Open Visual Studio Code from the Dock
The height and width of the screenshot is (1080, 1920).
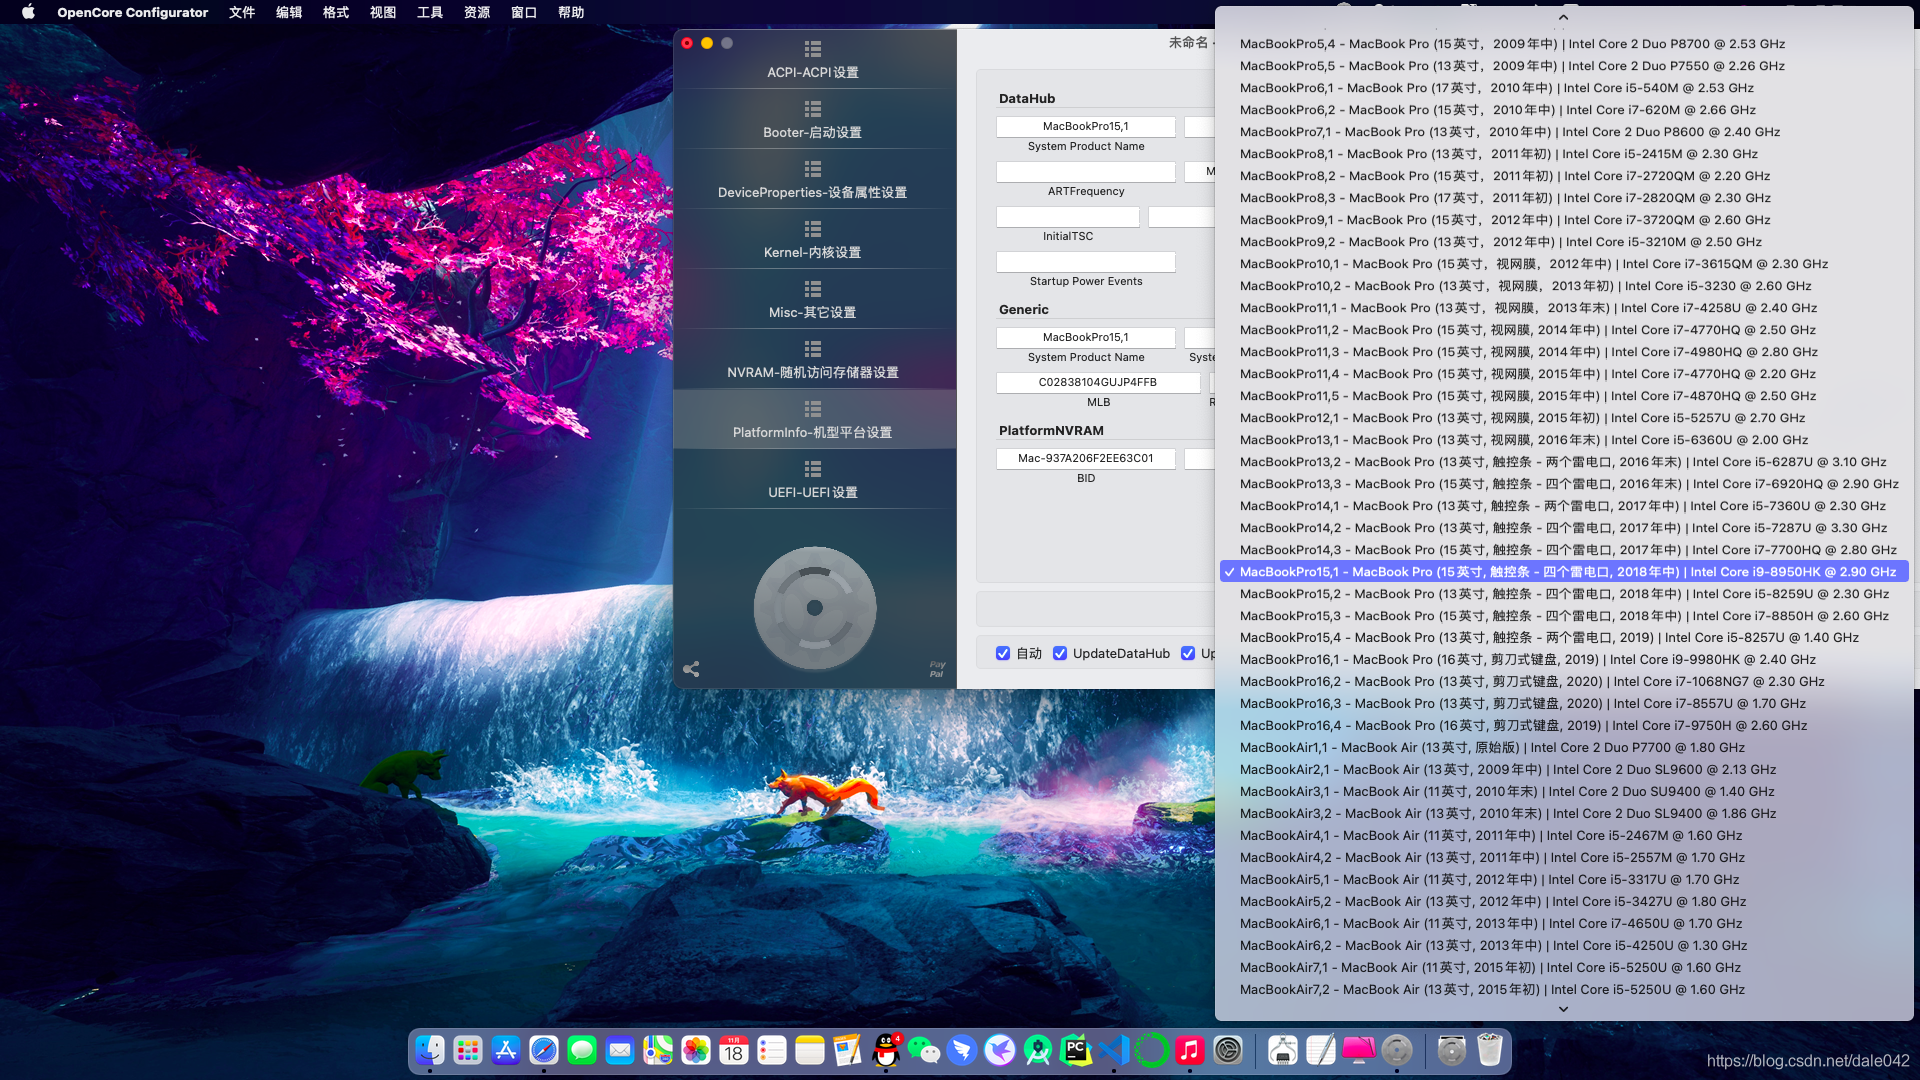coord(1114,1050)
